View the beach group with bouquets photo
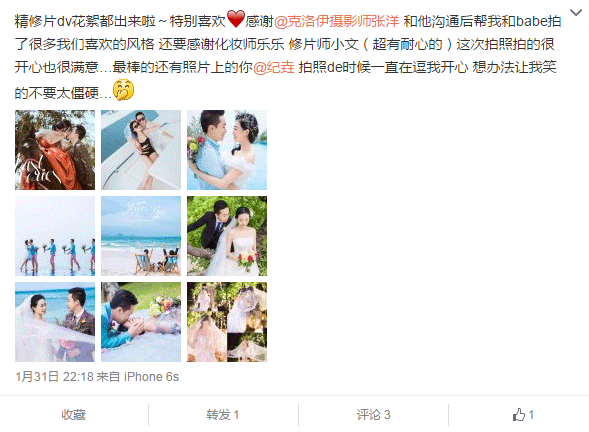Image resolution: width=589 pixels, height=432 pixels. pyautogui.click(x=55, y=236)
